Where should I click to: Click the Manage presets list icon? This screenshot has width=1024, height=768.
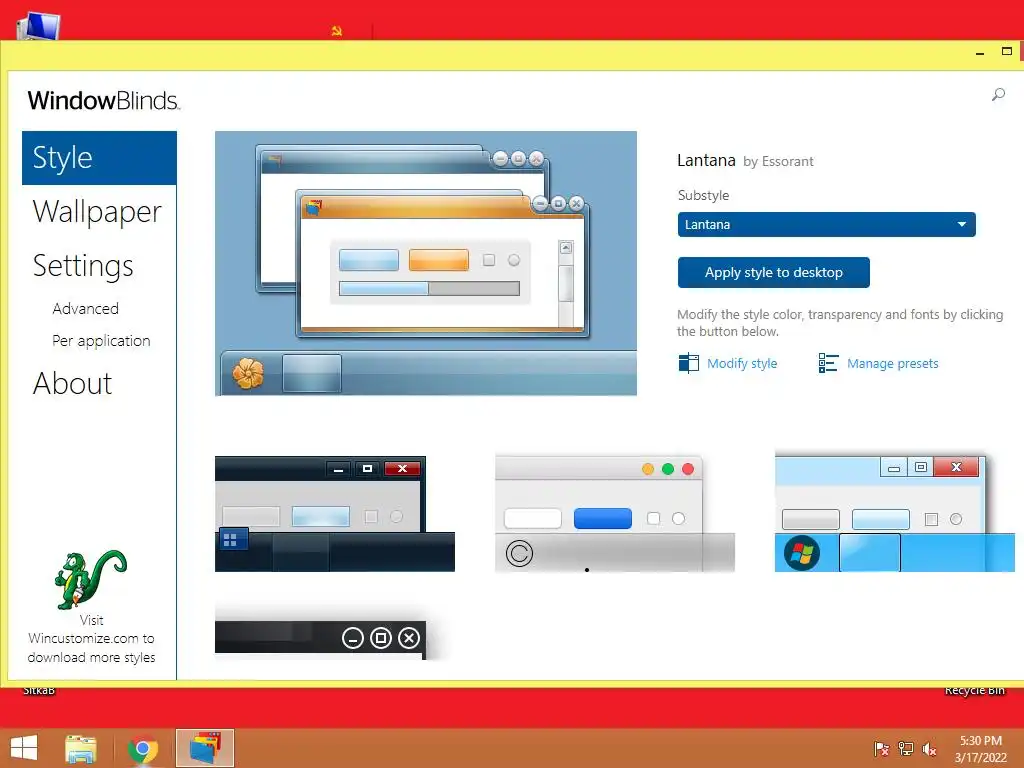pos(828,362)
